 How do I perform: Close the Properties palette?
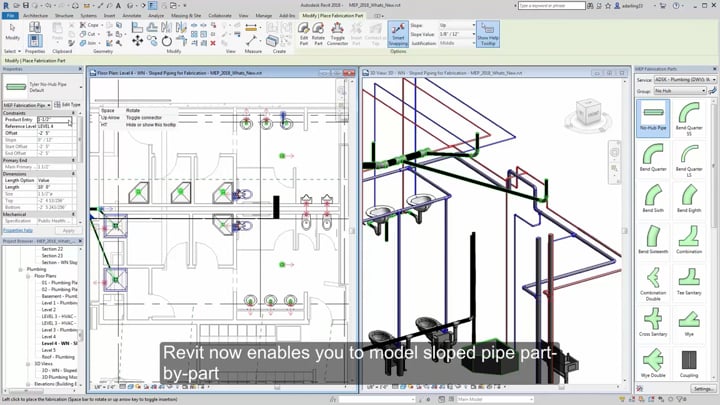click(x=80, y=69)
